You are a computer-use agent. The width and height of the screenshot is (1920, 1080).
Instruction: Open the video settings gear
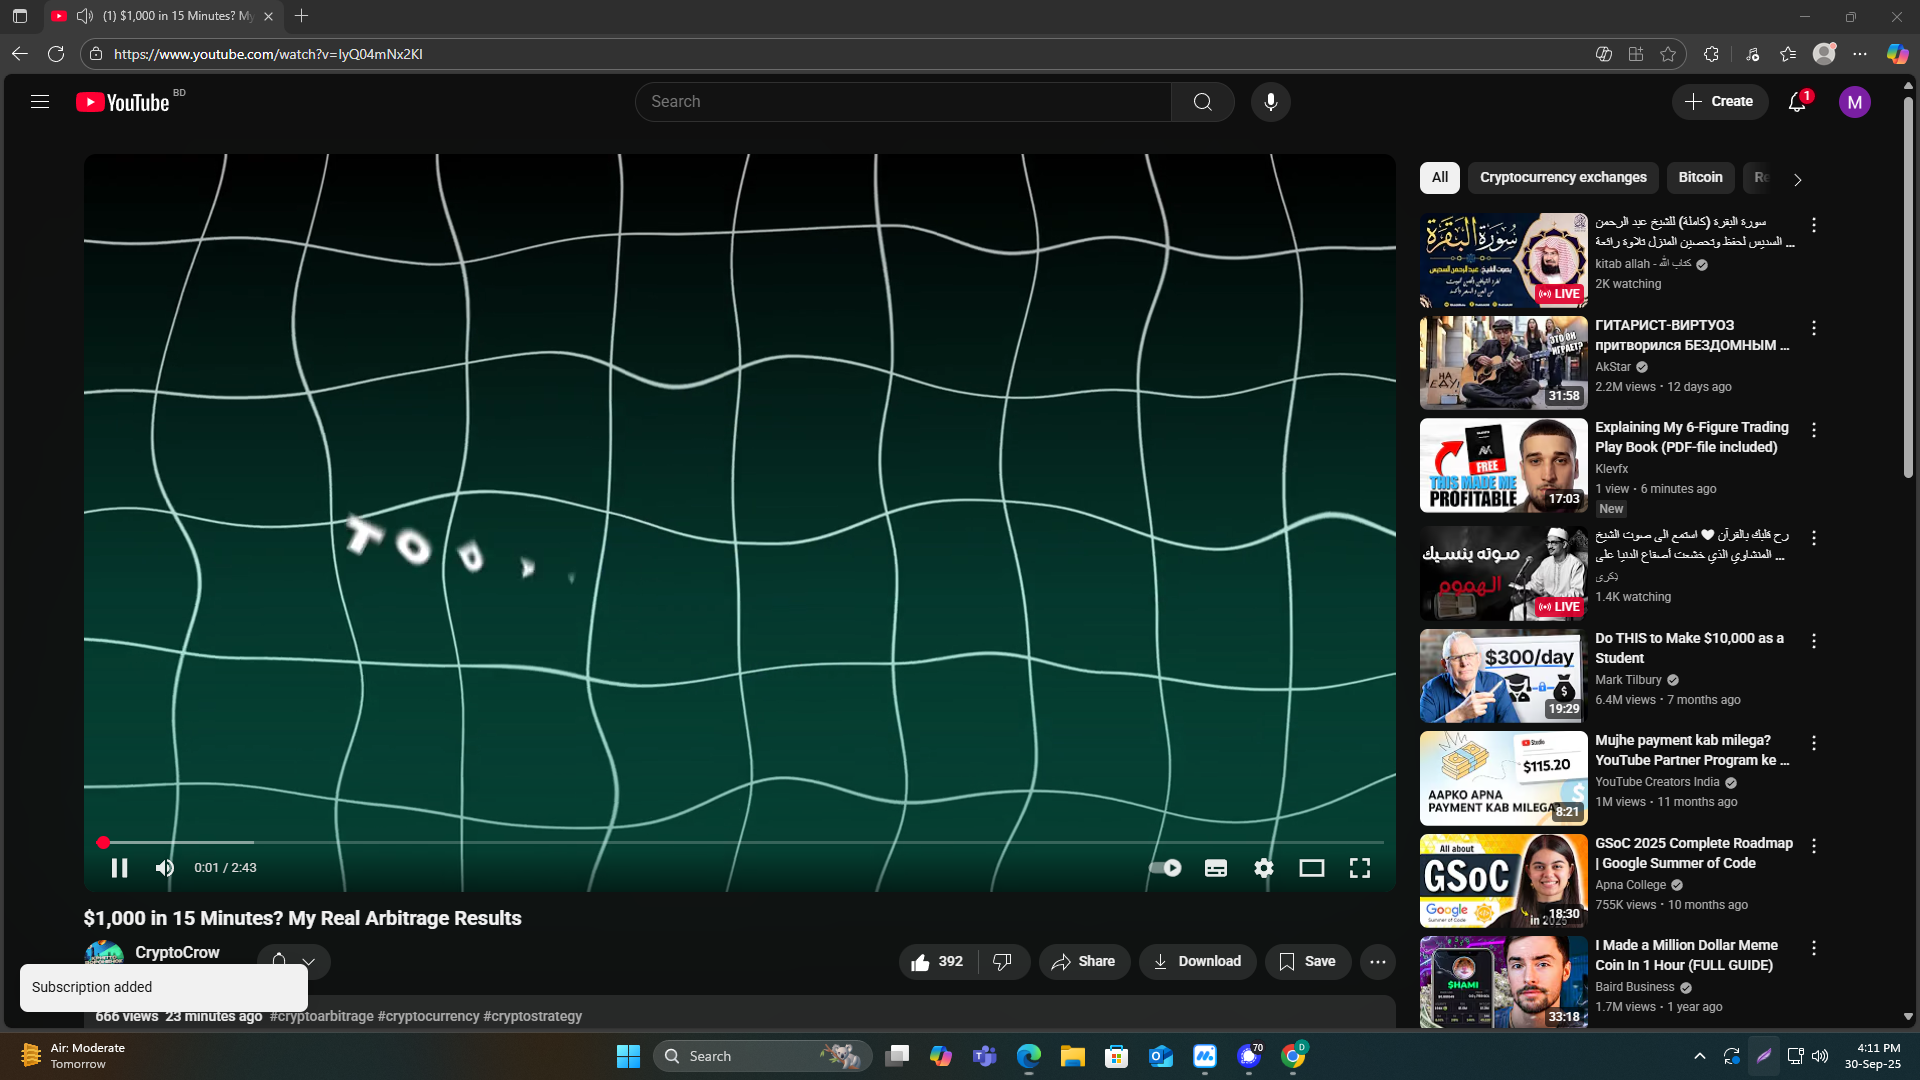1264,868
